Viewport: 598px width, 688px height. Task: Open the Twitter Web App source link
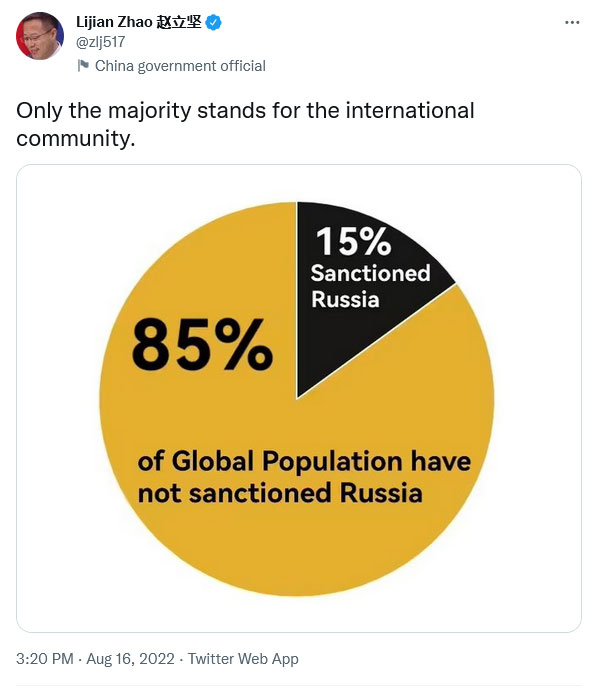[243, 659]
